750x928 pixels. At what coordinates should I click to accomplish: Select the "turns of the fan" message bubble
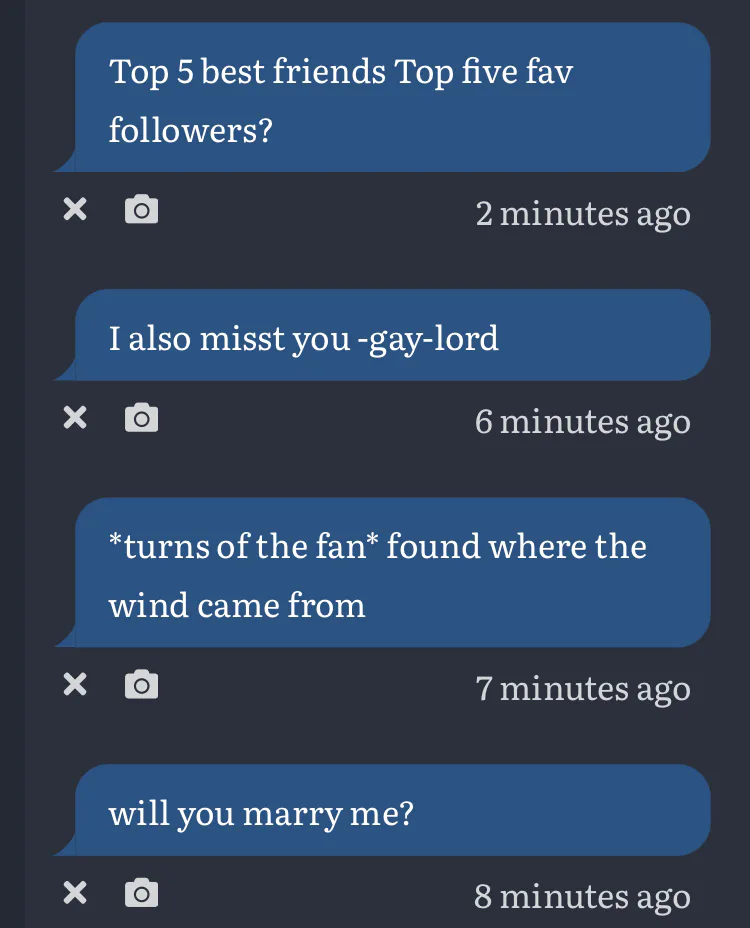click(x=392, y=574)
